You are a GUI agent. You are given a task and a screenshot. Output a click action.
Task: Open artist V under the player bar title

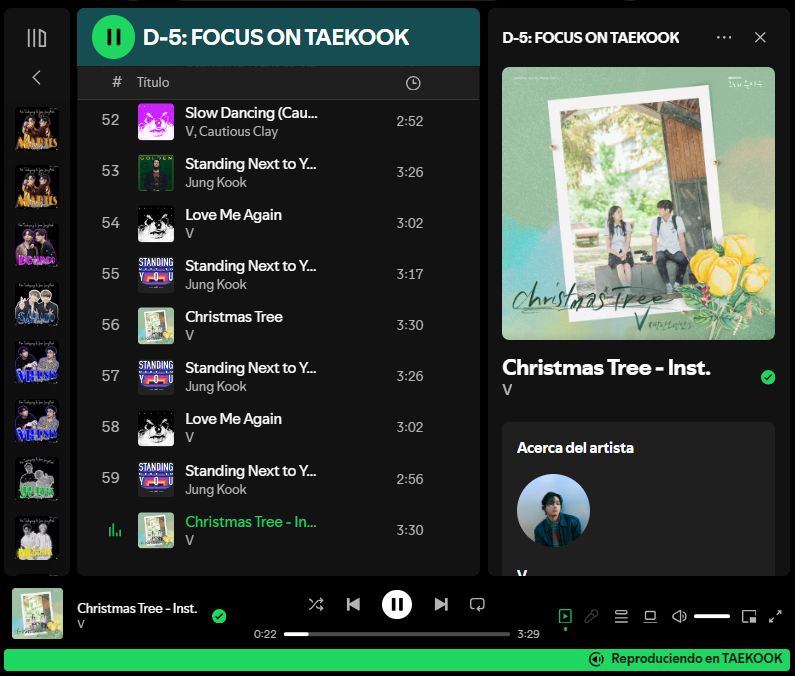[81, 624]
